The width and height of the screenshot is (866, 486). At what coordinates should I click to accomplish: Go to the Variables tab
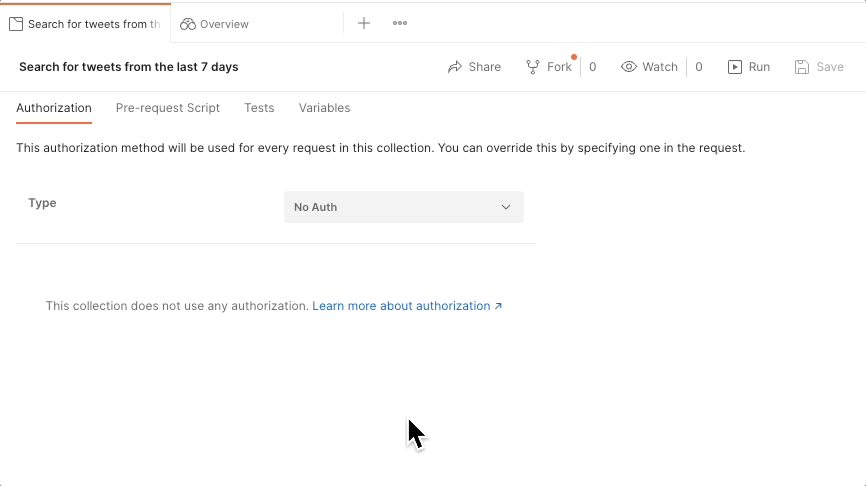(x=324, y=108)
